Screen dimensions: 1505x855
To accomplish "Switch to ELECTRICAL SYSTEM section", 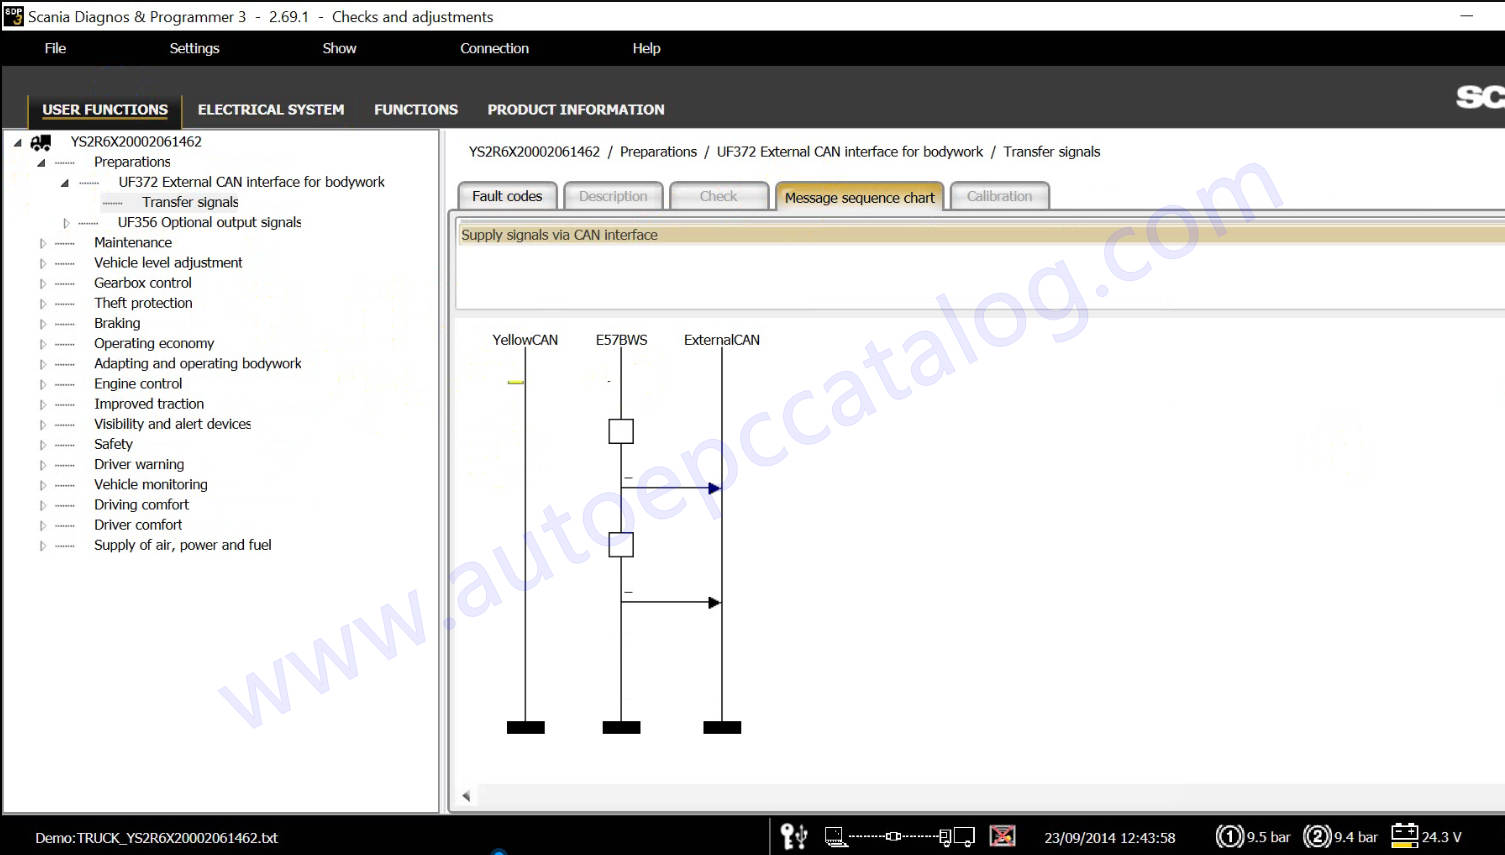I will click(x=271, y=110).
